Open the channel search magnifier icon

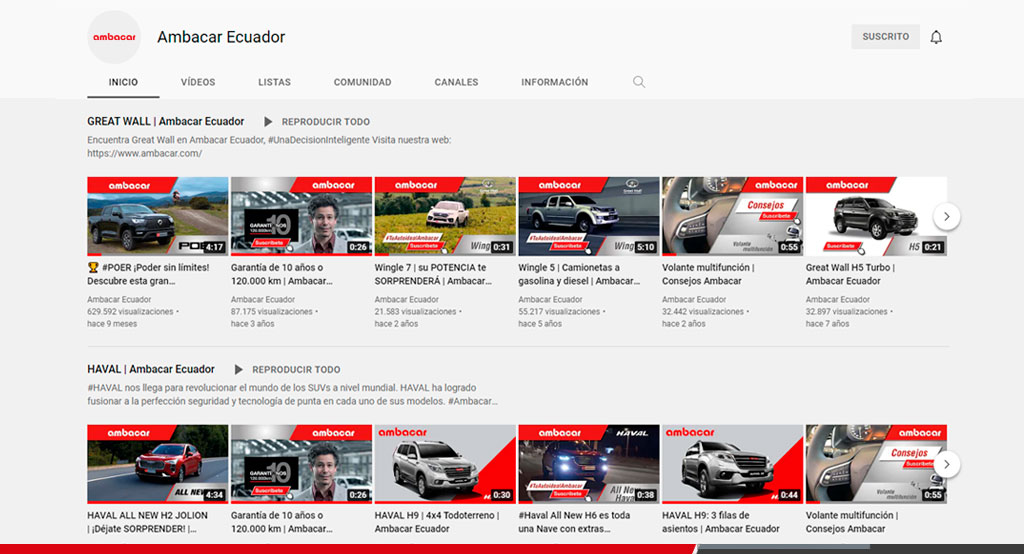639,82
